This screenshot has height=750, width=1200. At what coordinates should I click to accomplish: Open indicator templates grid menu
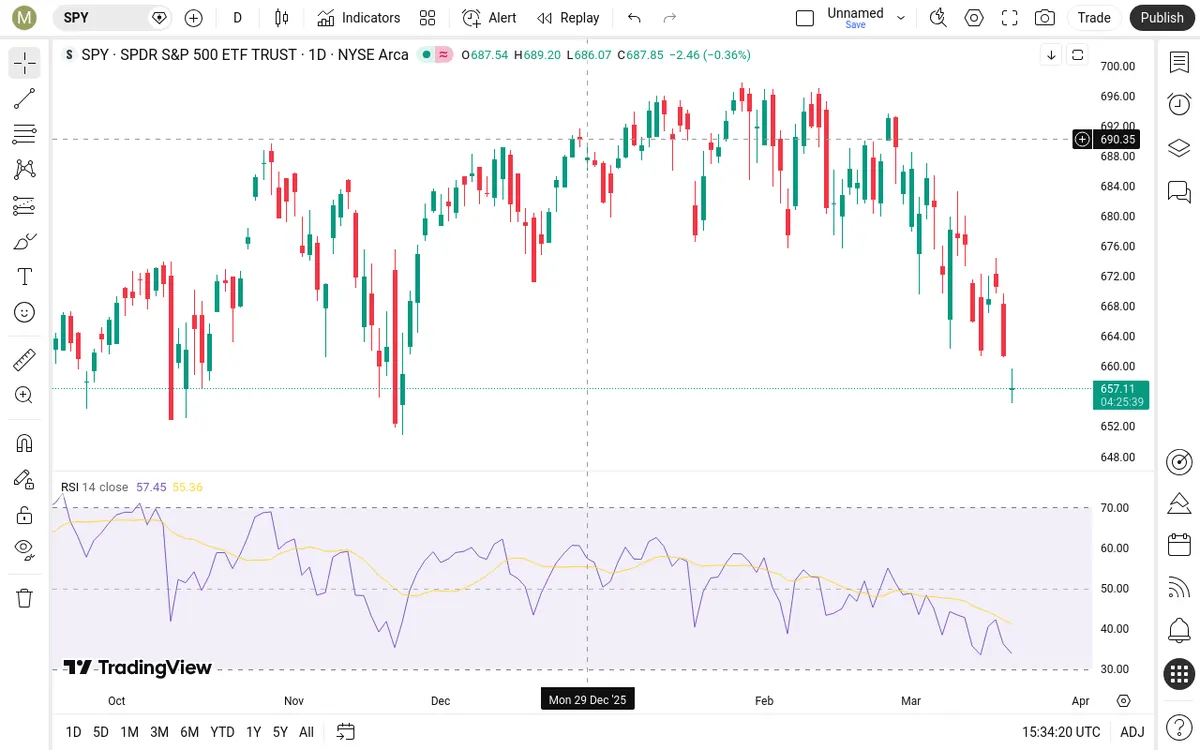428,17
